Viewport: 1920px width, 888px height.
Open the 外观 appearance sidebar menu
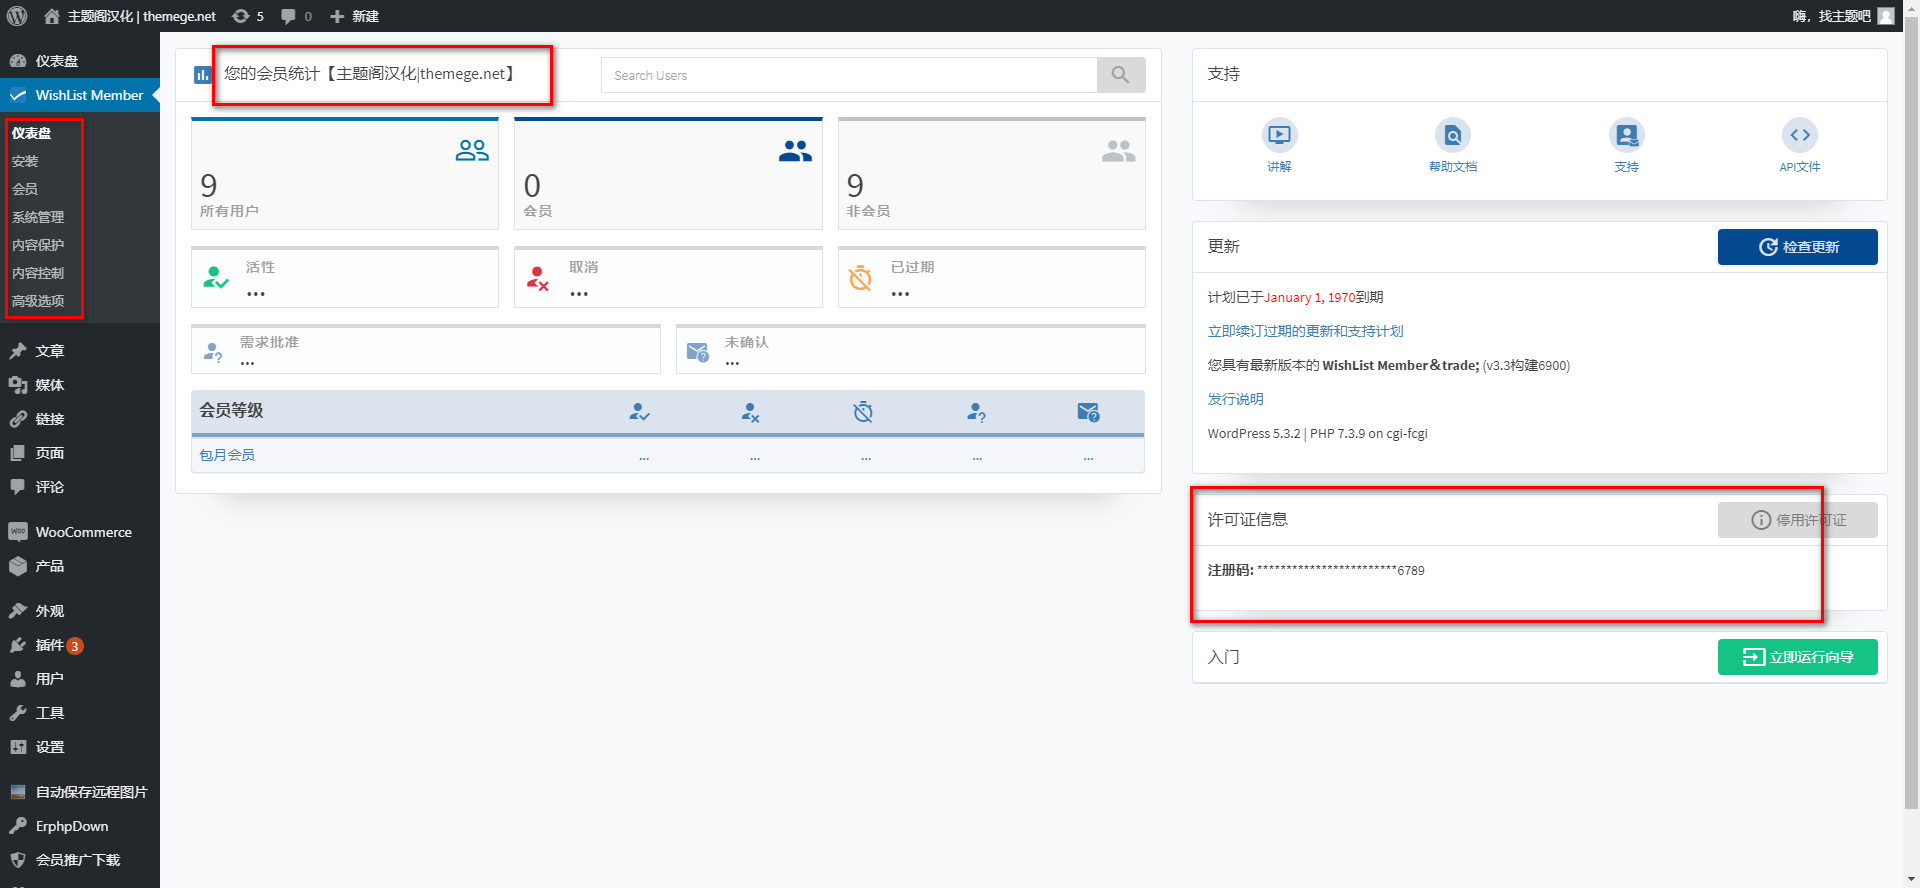(80, 611)
